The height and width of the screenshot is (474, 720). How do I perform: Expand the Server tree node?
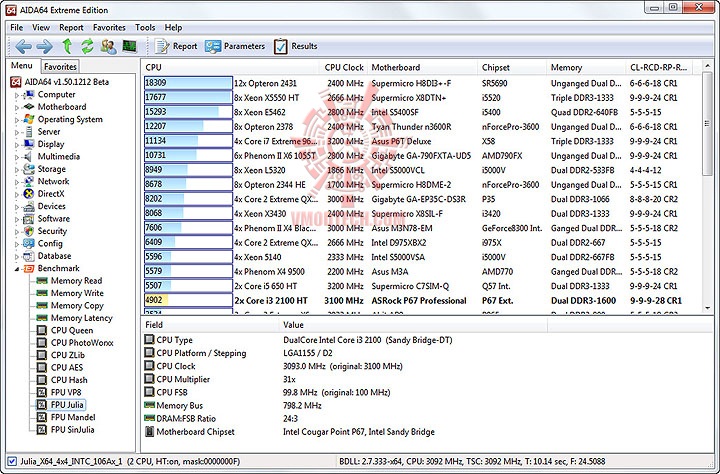point(17,132)
